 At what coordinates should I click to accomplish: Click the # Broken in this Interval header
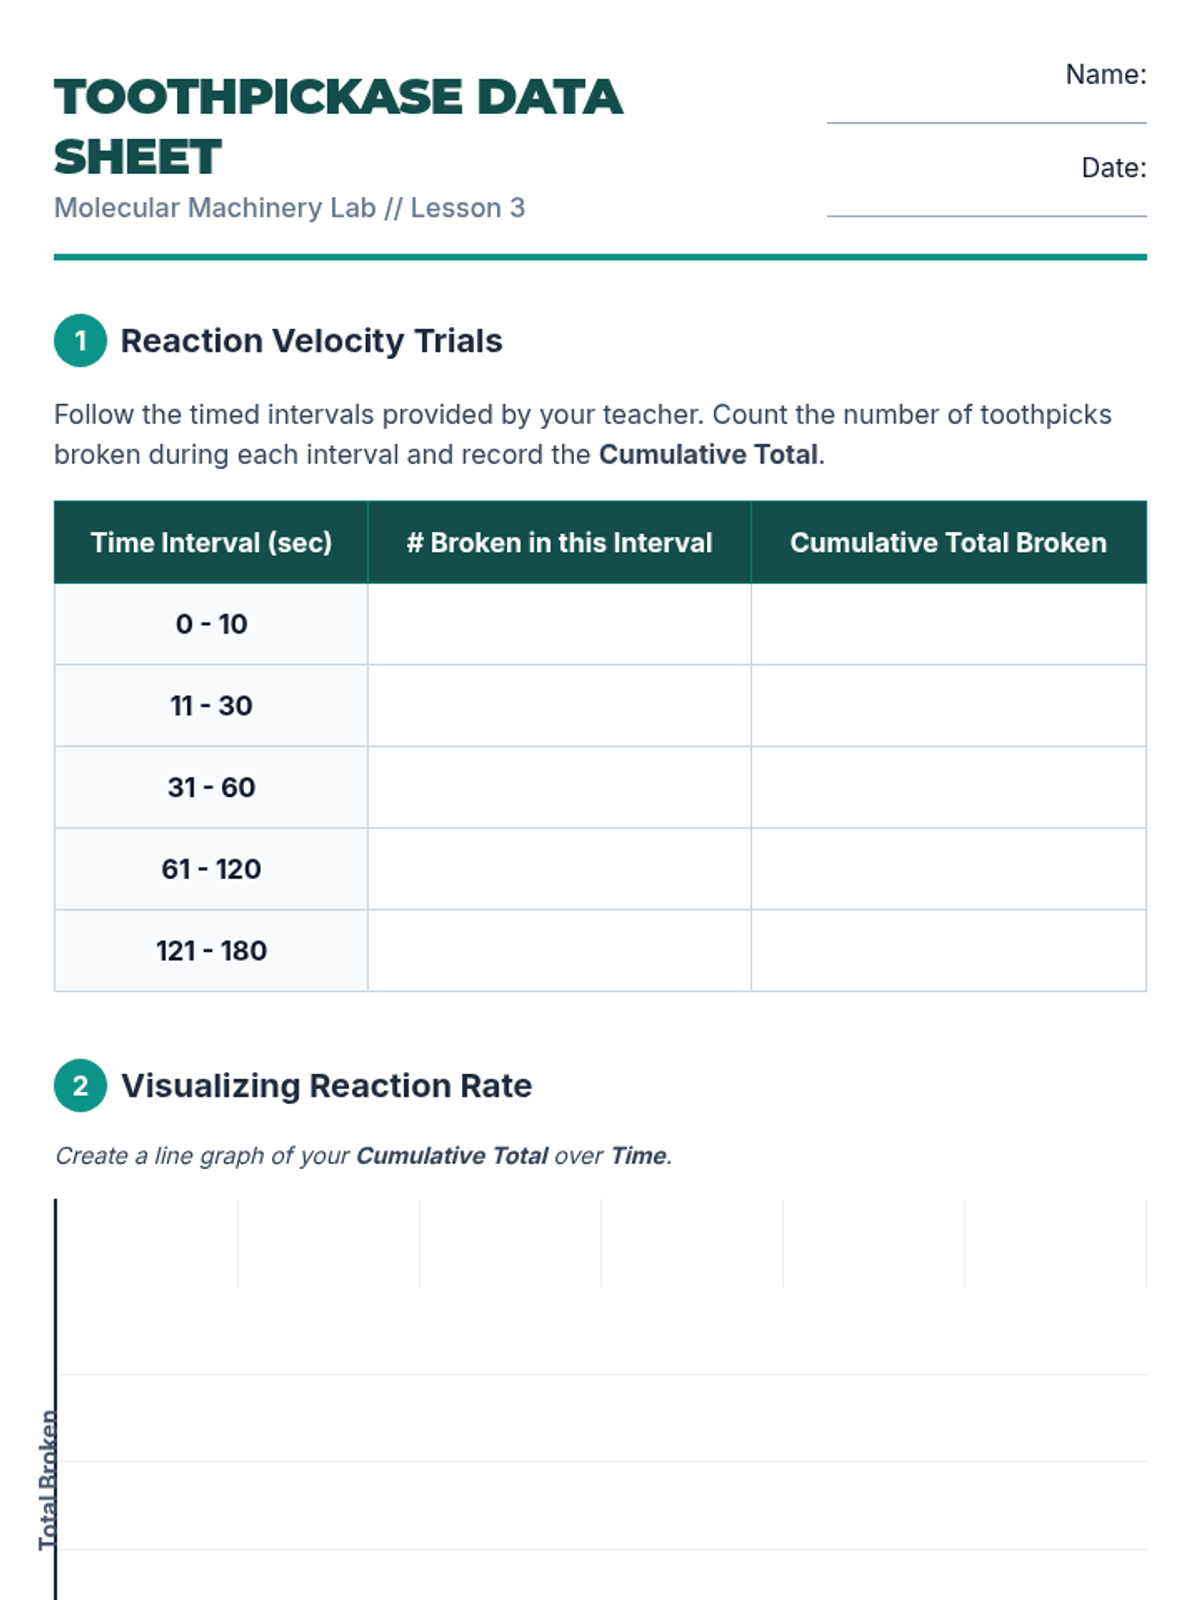[559, 543]
